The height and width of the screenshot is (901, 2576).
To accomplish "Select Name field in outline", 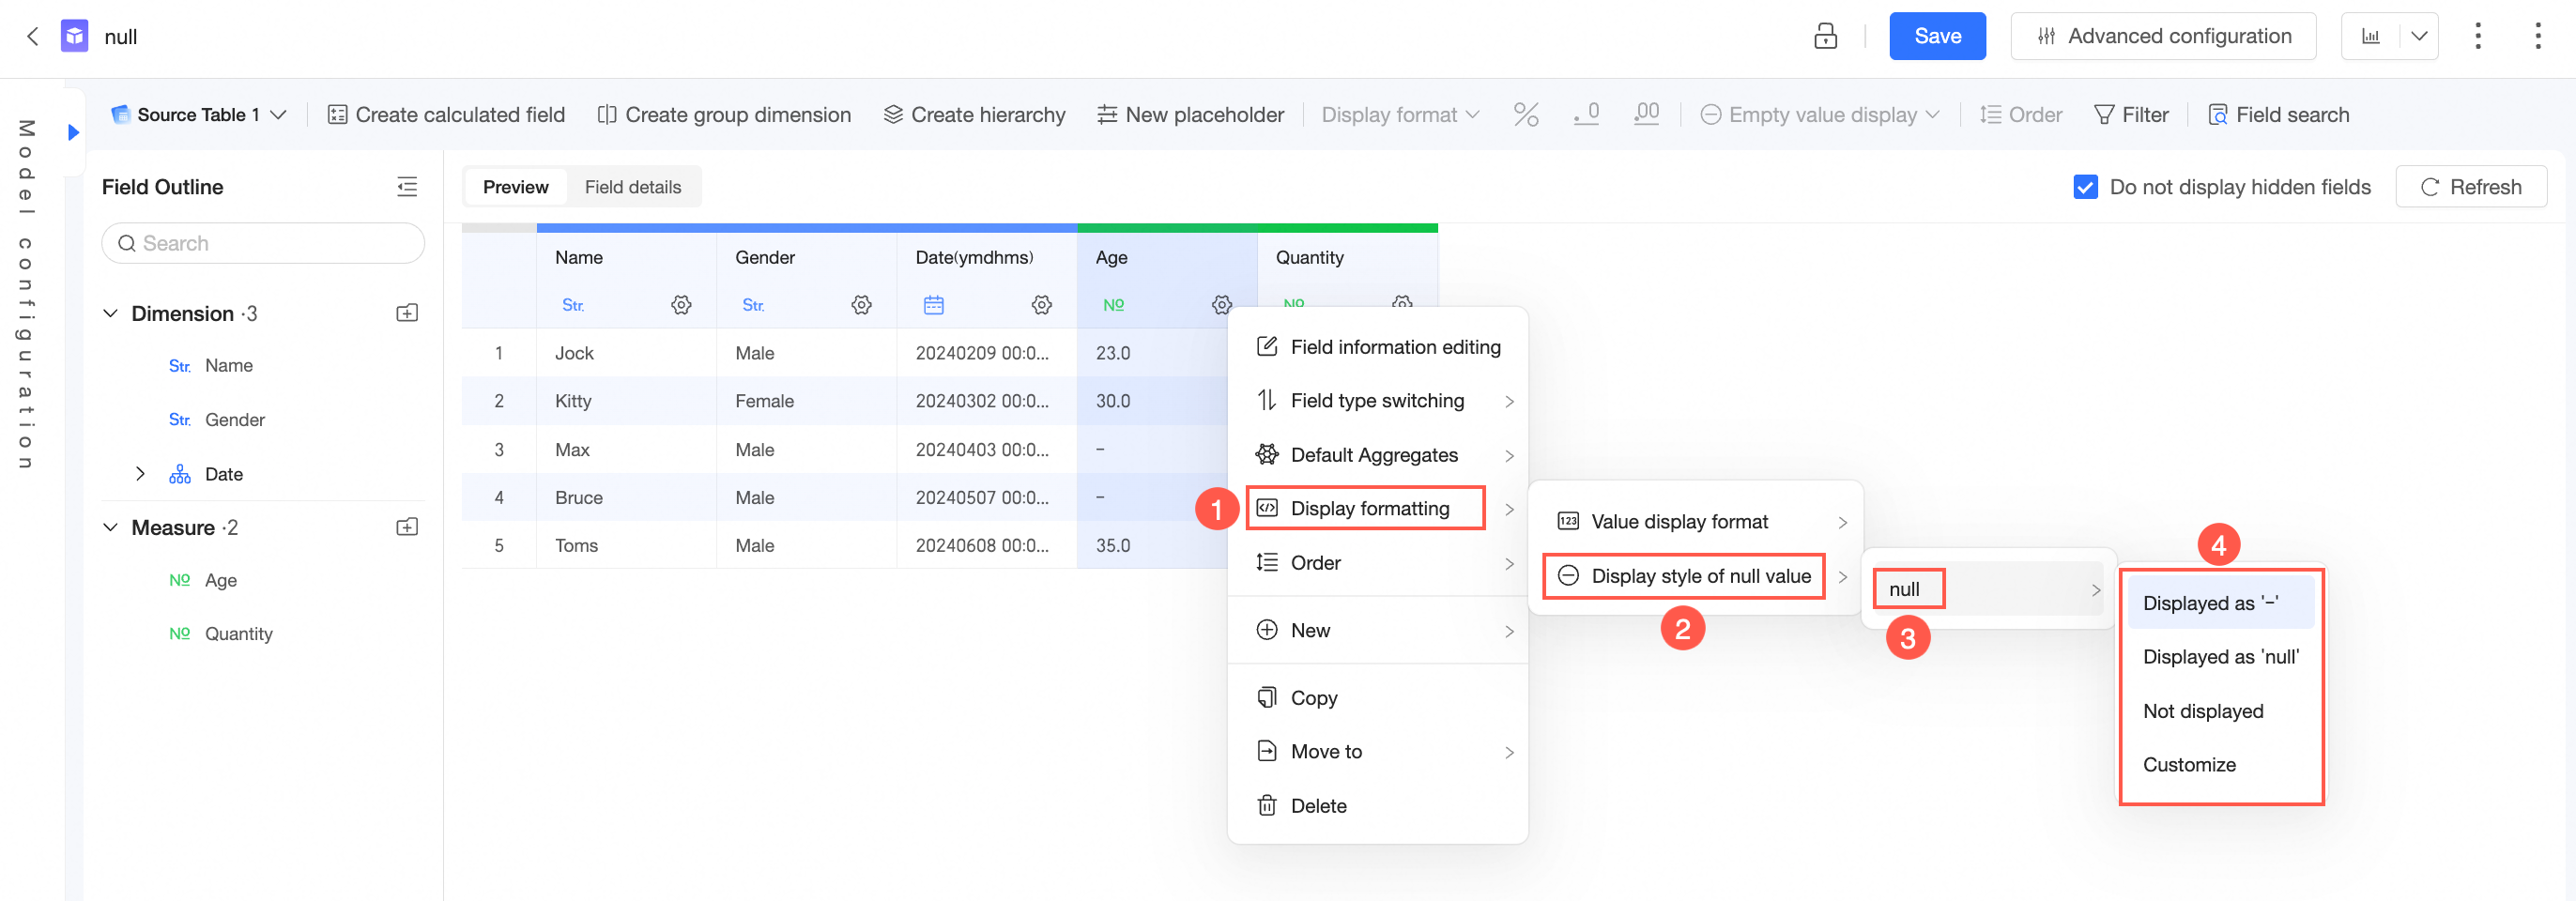I will pyautogui.click(x=229, y=366).
